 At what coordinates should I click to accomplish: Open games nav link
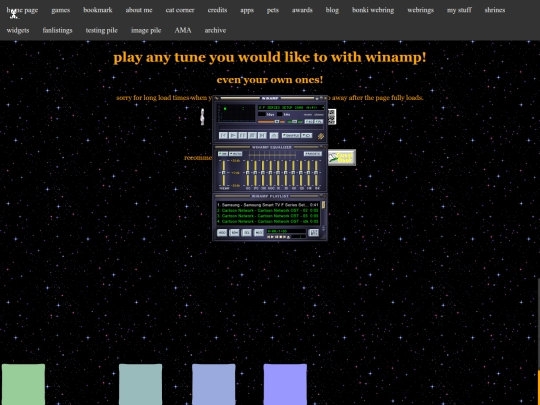pyautogui.click(x=61, y=10)
